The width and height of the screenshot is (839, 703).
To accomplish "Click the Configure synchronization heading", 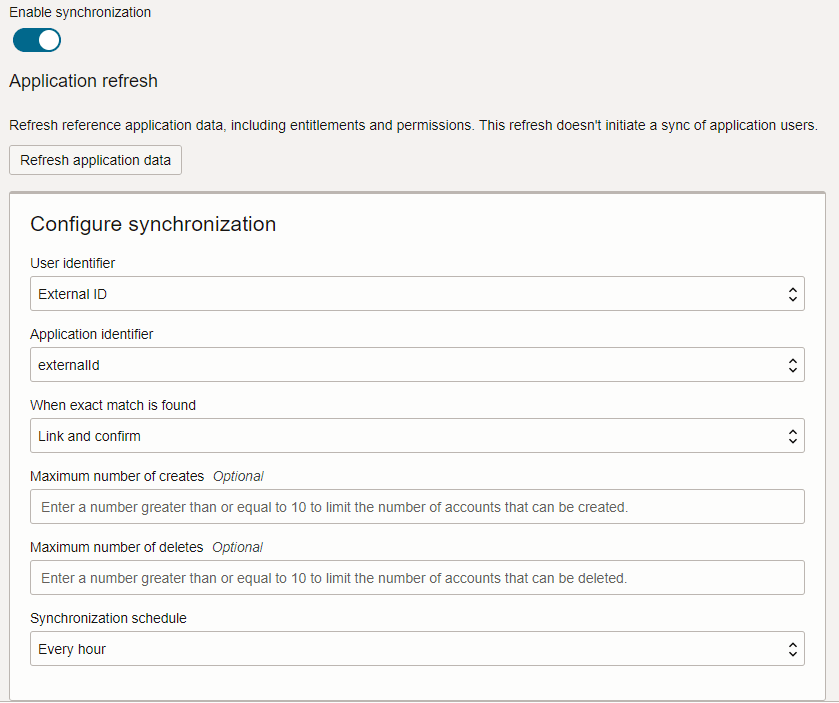I will [x=153, y=224].
